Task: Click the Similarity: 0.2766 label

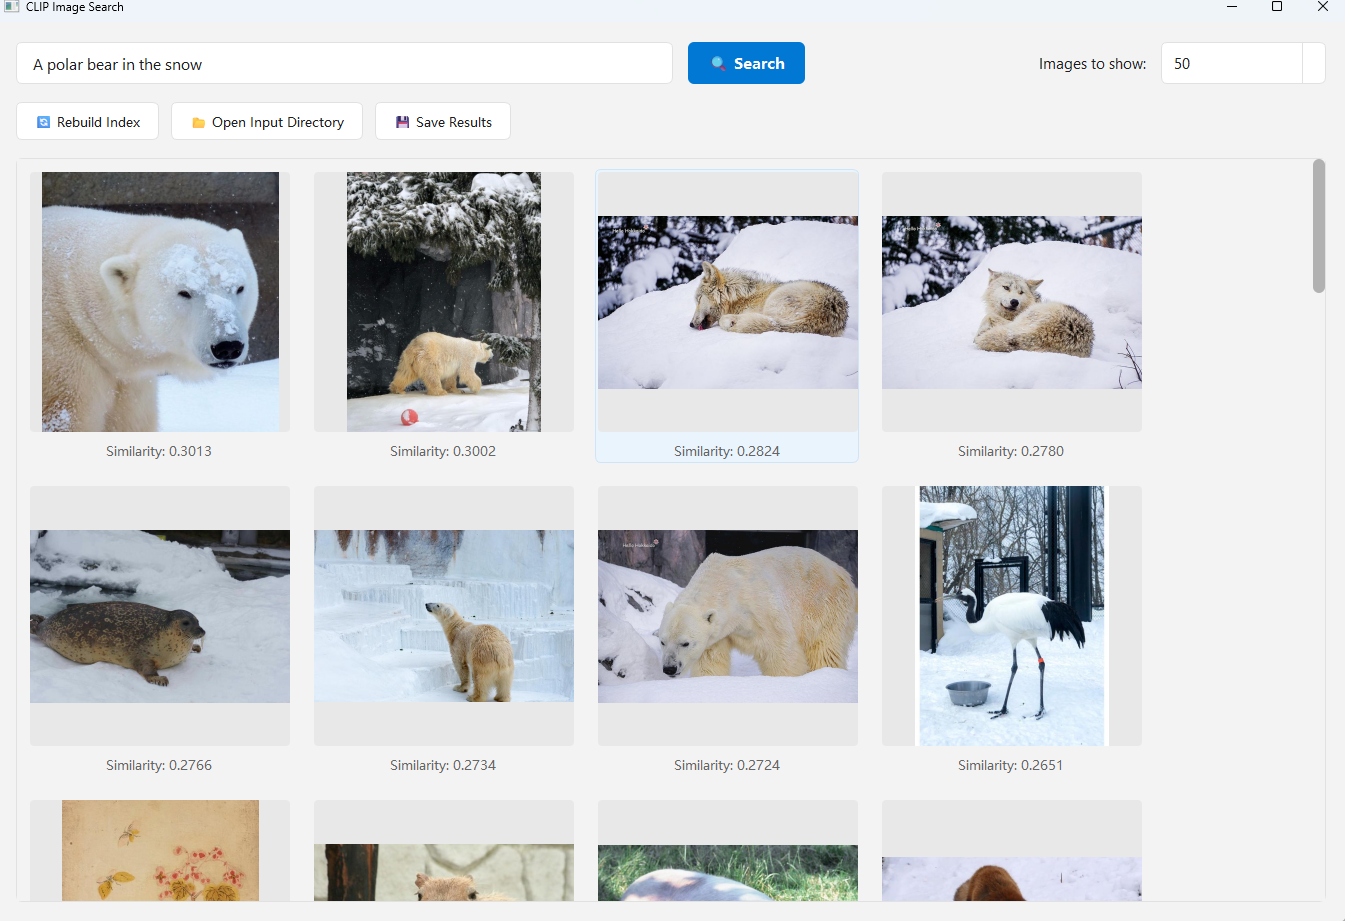Action: coord(159,765)
